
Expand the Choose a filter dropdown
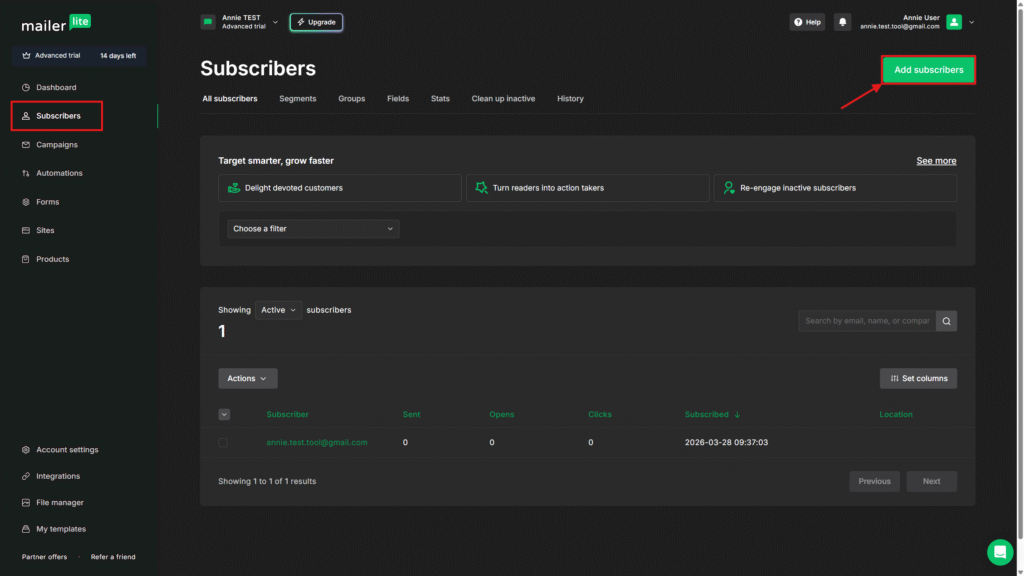point(313,229)
